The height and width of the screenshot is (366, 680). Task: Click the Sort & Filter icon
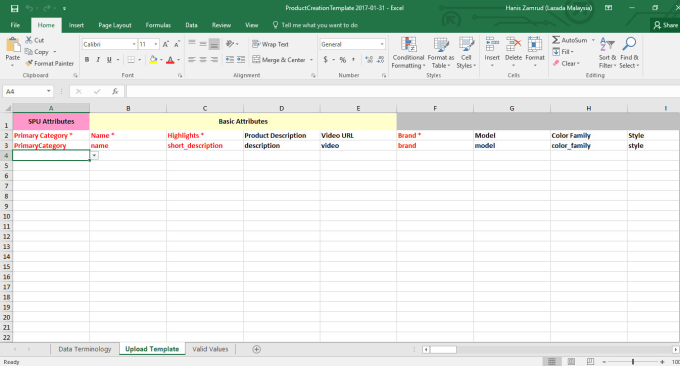click(x=607, y=44)
